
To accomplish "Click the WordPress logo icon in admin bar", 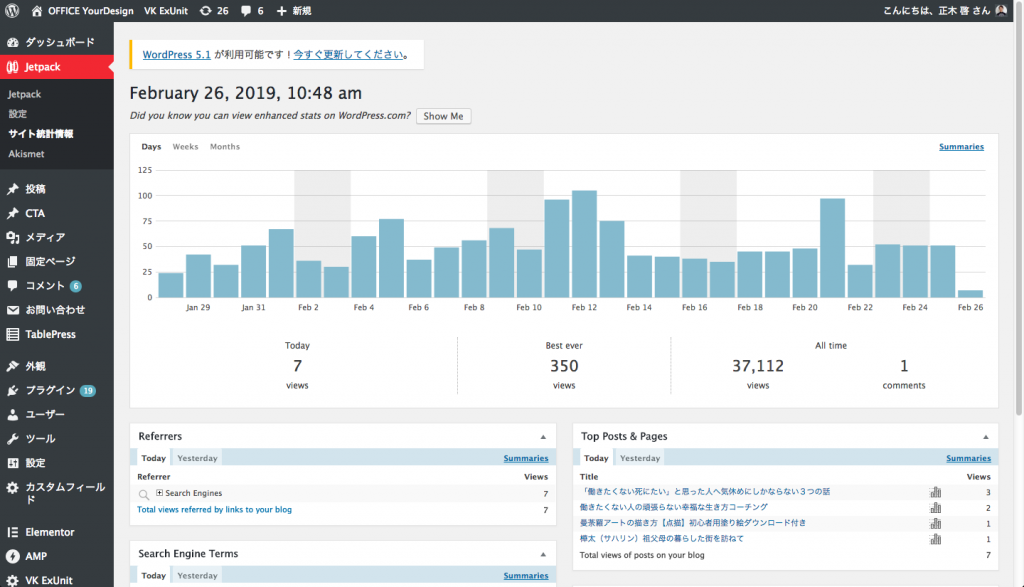I will (13, 11).
